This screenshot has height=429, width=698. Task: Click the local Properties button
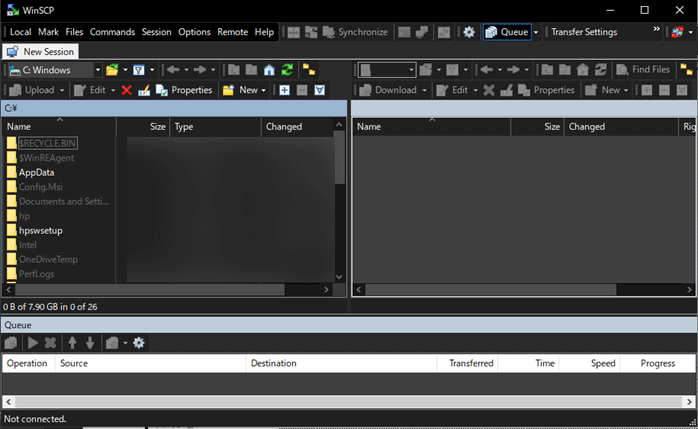(184, 90)
